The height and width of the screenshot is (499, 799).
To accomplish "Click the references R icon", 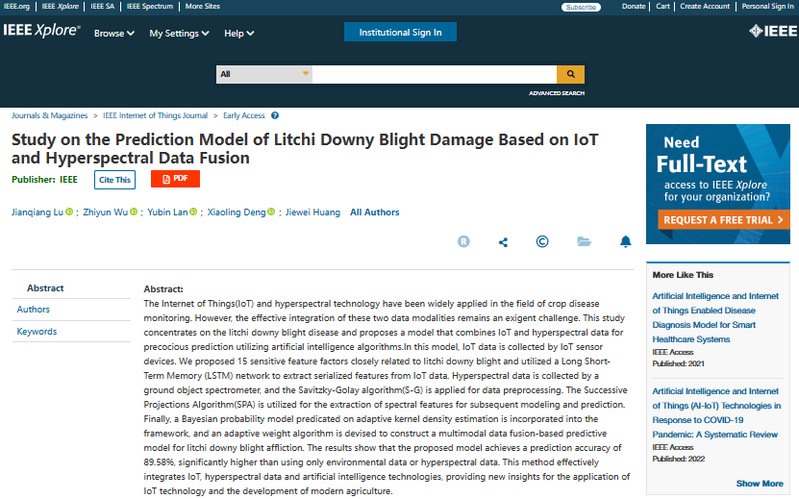I will (463, 241).
